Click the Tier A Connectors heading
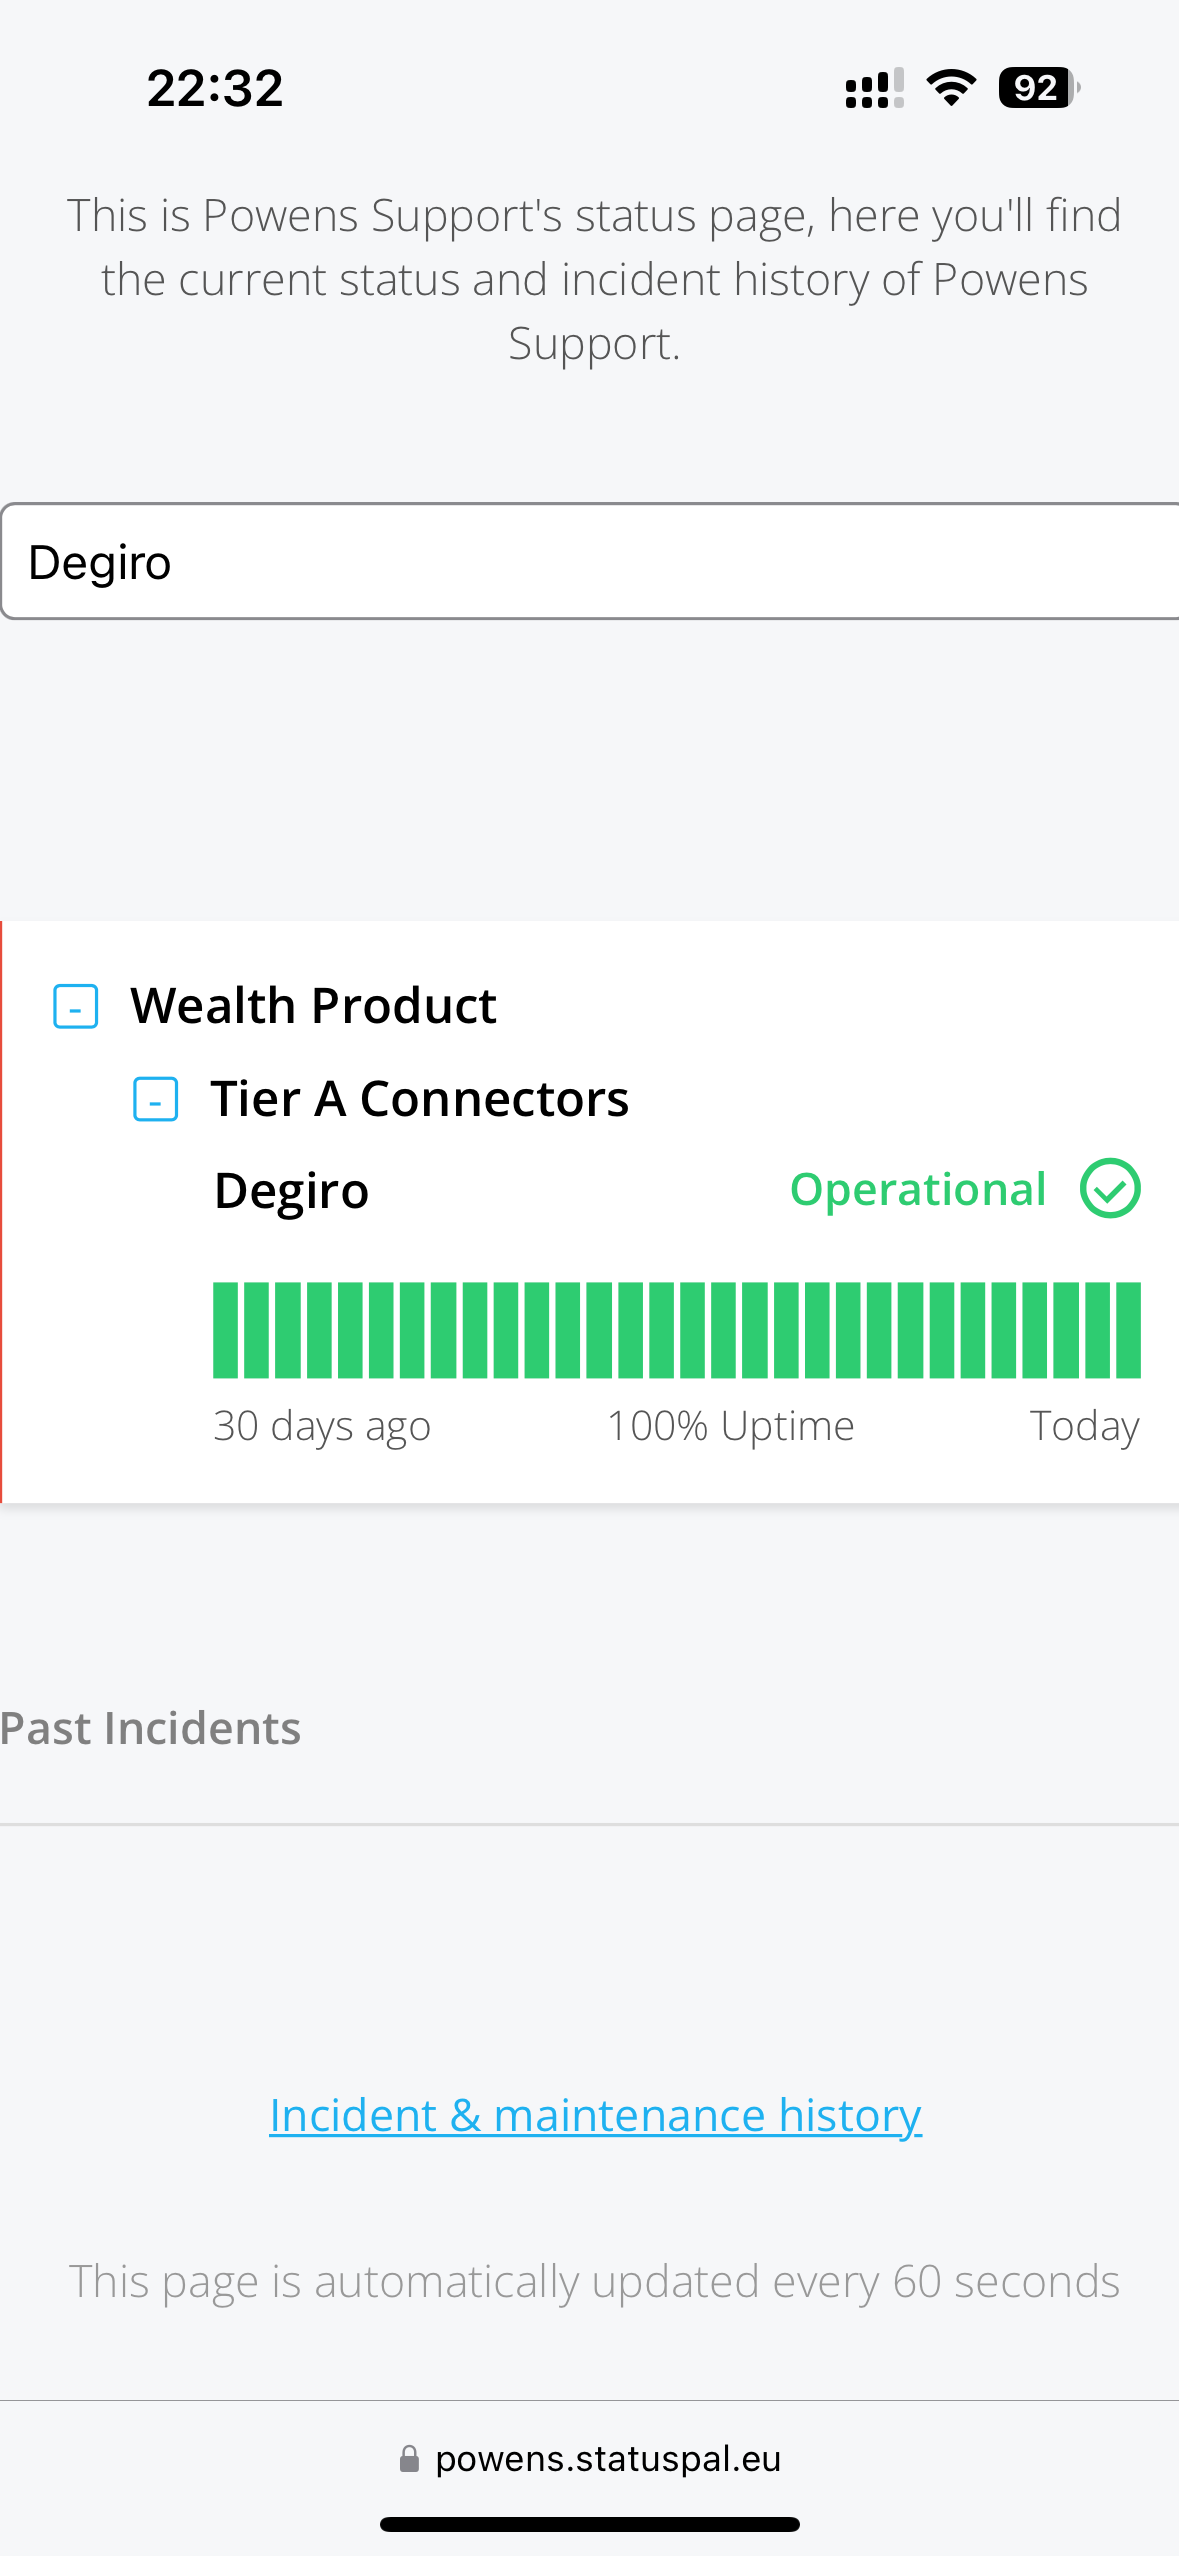Image resolution: width=1179 pixels, height=2556 pixels. point(419,1099)
